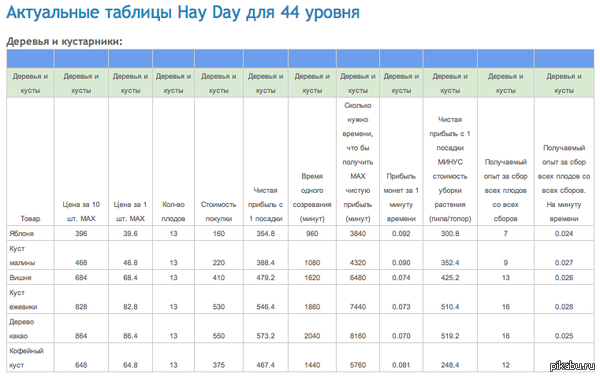Image resolution: width=600 pixels, height=377 pixels.
Task: Click the 6480 cell in Вишня row
Action: pos(358,277)
